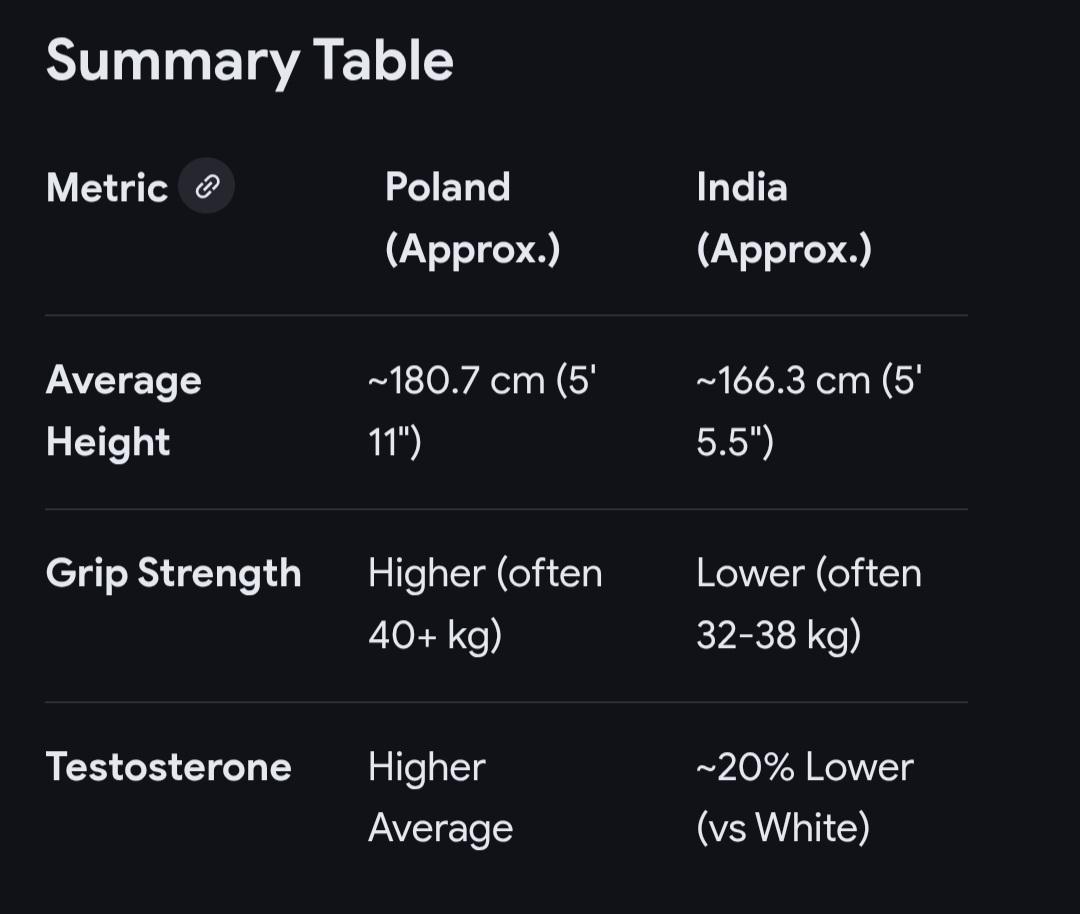Click the '(vs White)' text in India column

pyautogui.click(x=783, y=828)
